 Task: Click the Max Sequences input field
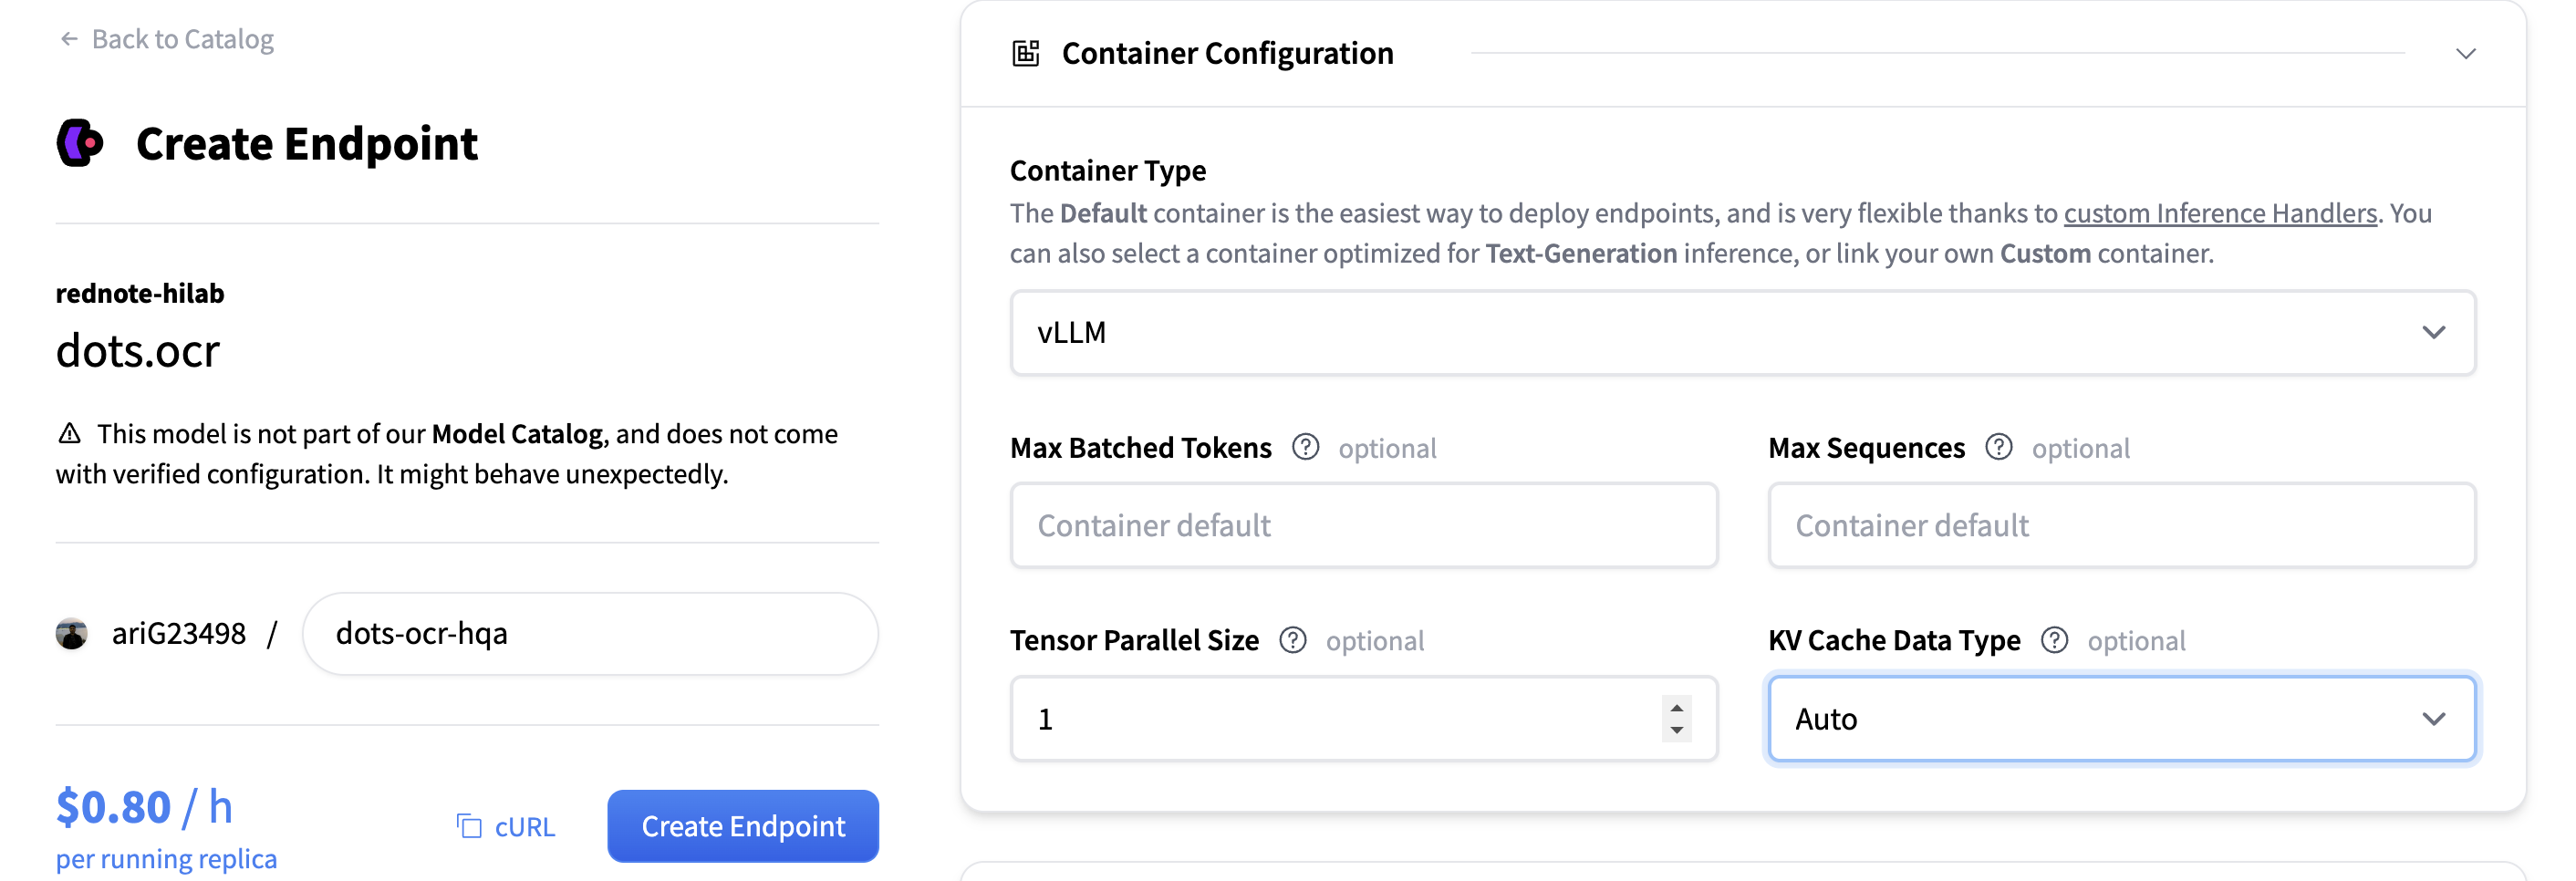[2120, 524]
